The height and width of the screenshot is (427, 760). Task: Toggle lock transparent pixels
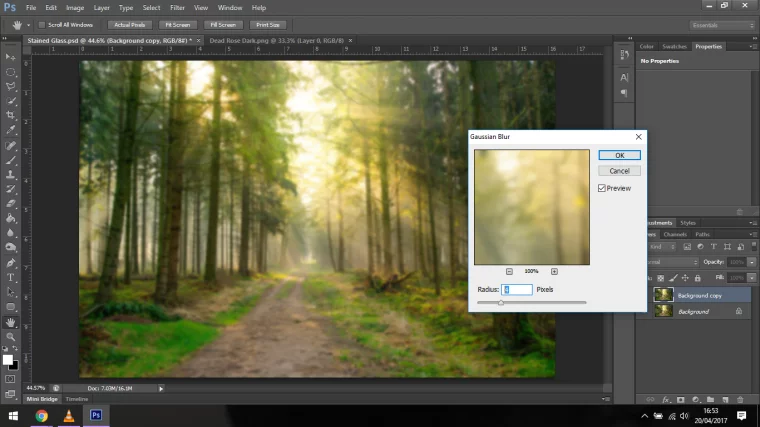click(661, 278)
